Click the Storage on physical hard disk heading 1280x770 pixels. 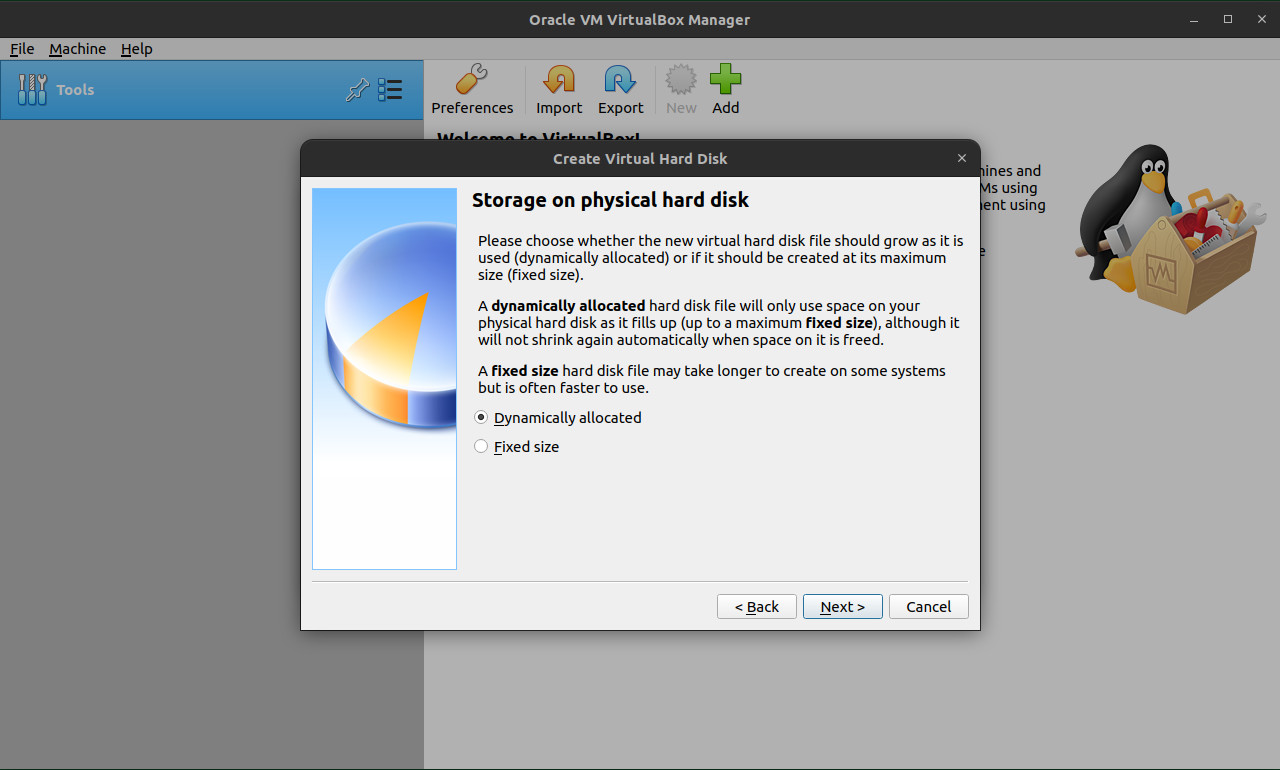610,200
